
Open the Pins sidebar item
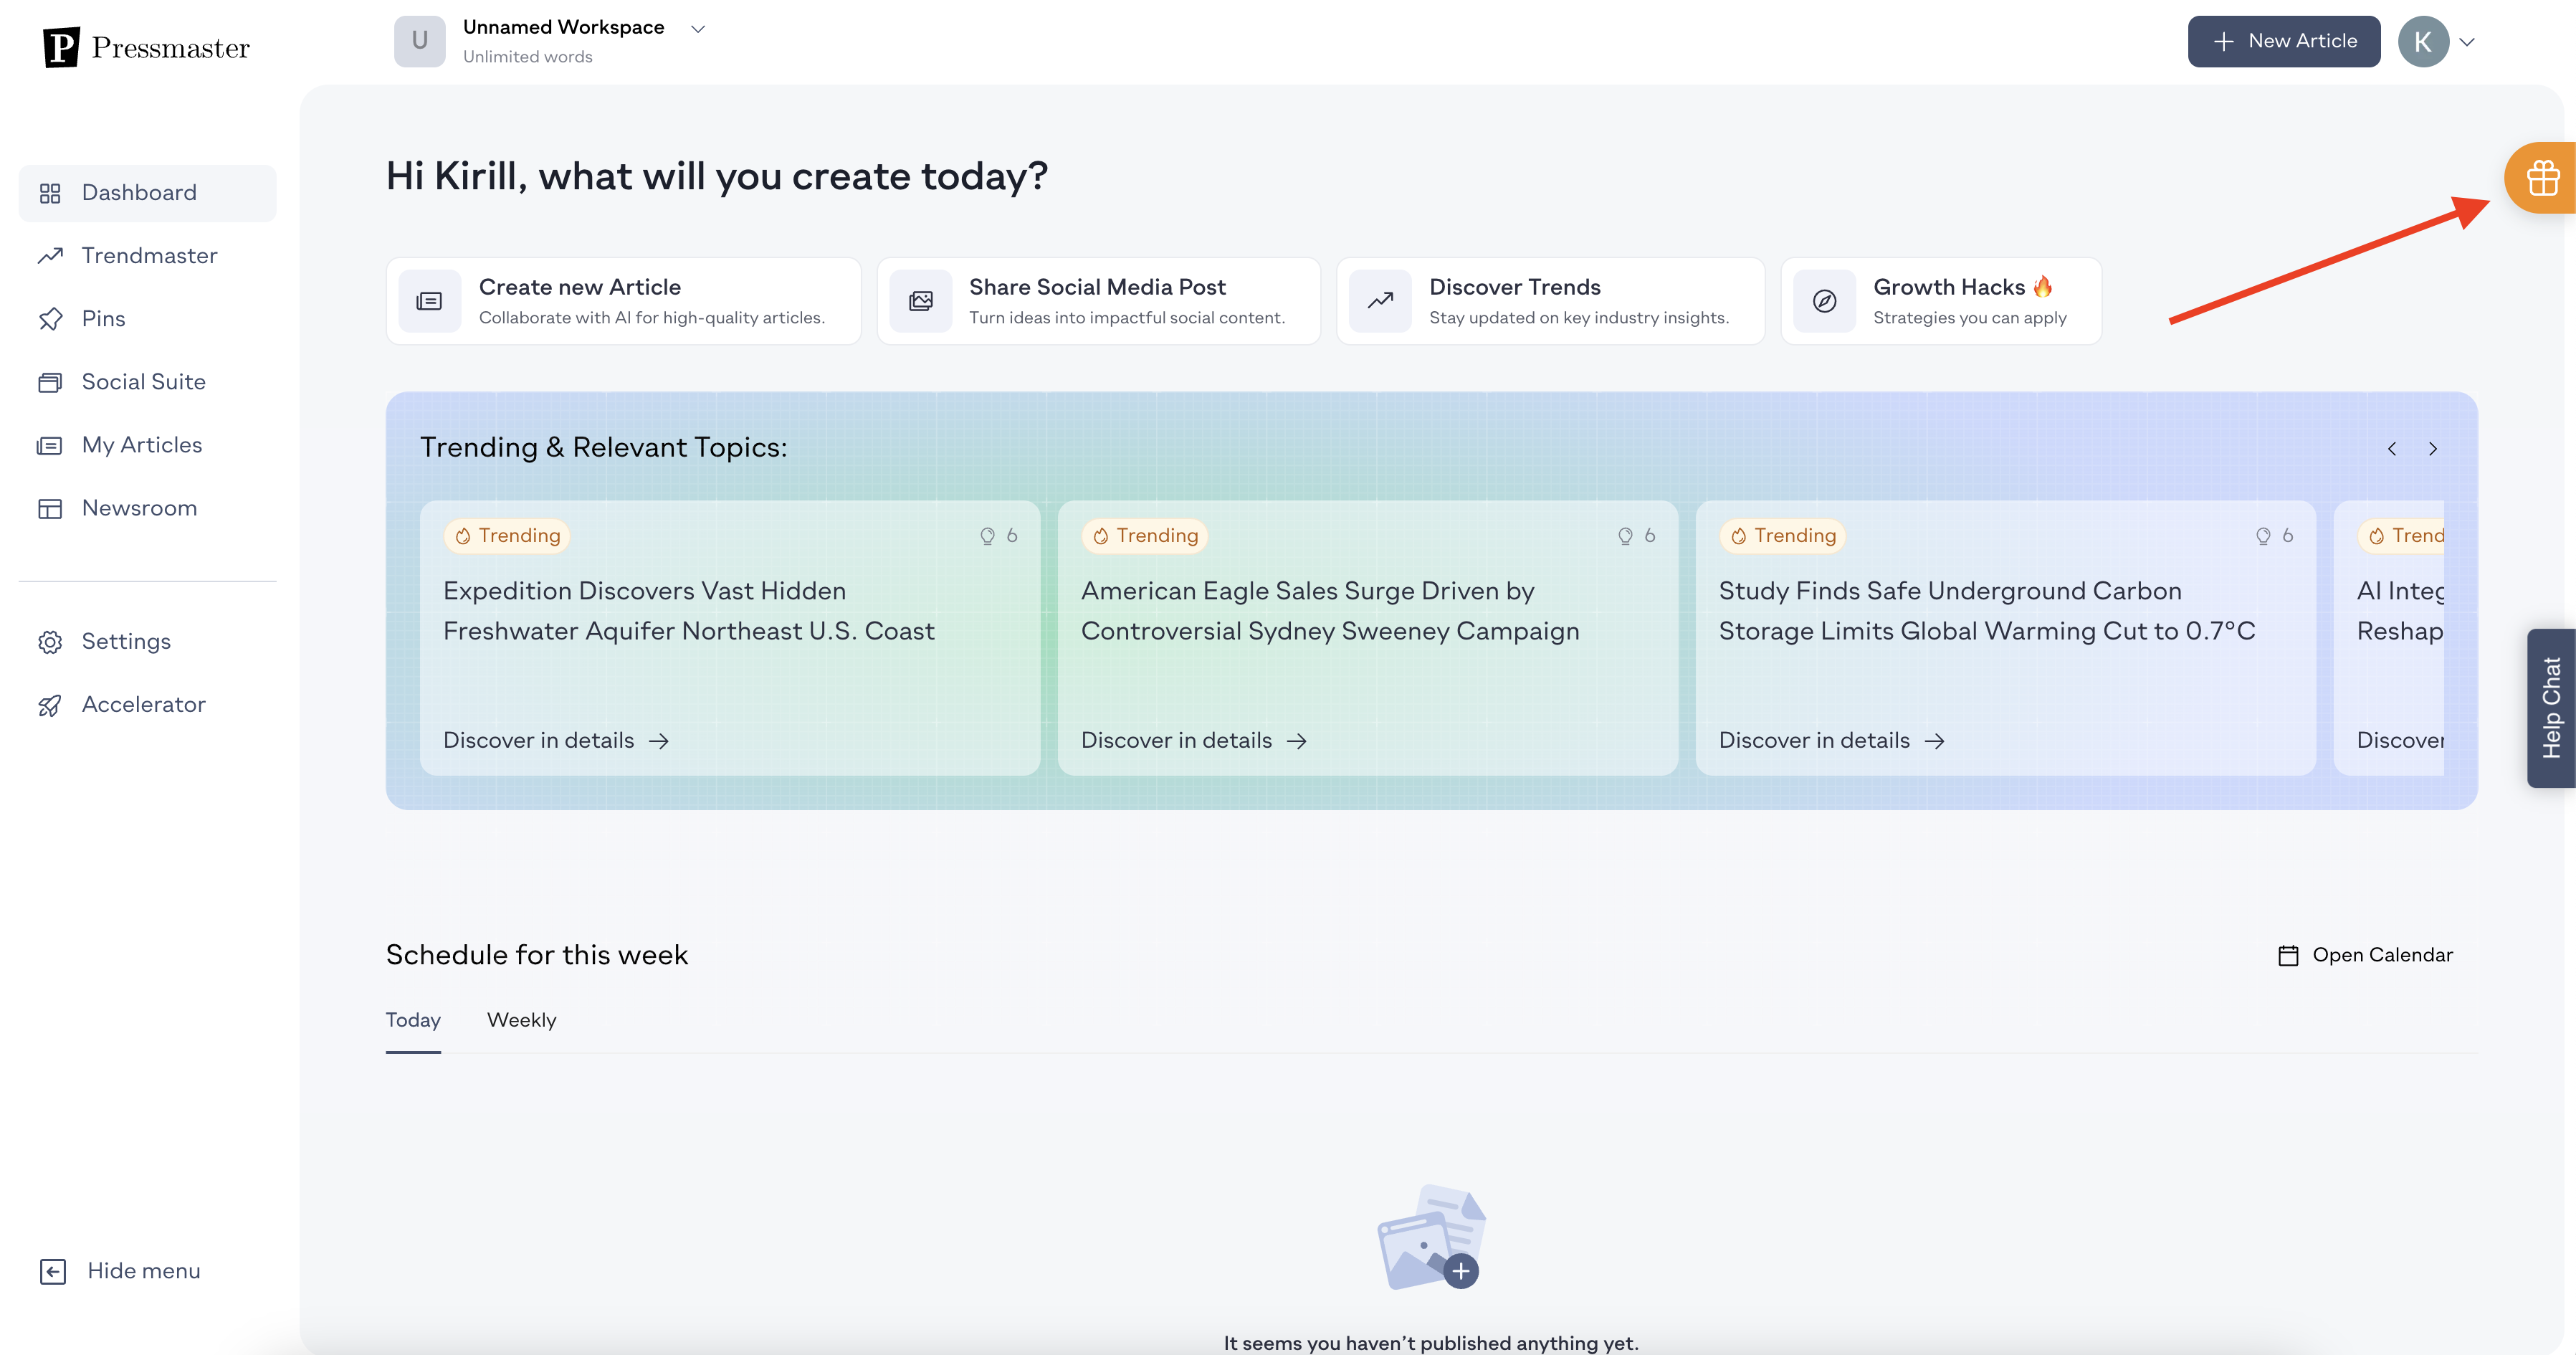tap(103, 319)
